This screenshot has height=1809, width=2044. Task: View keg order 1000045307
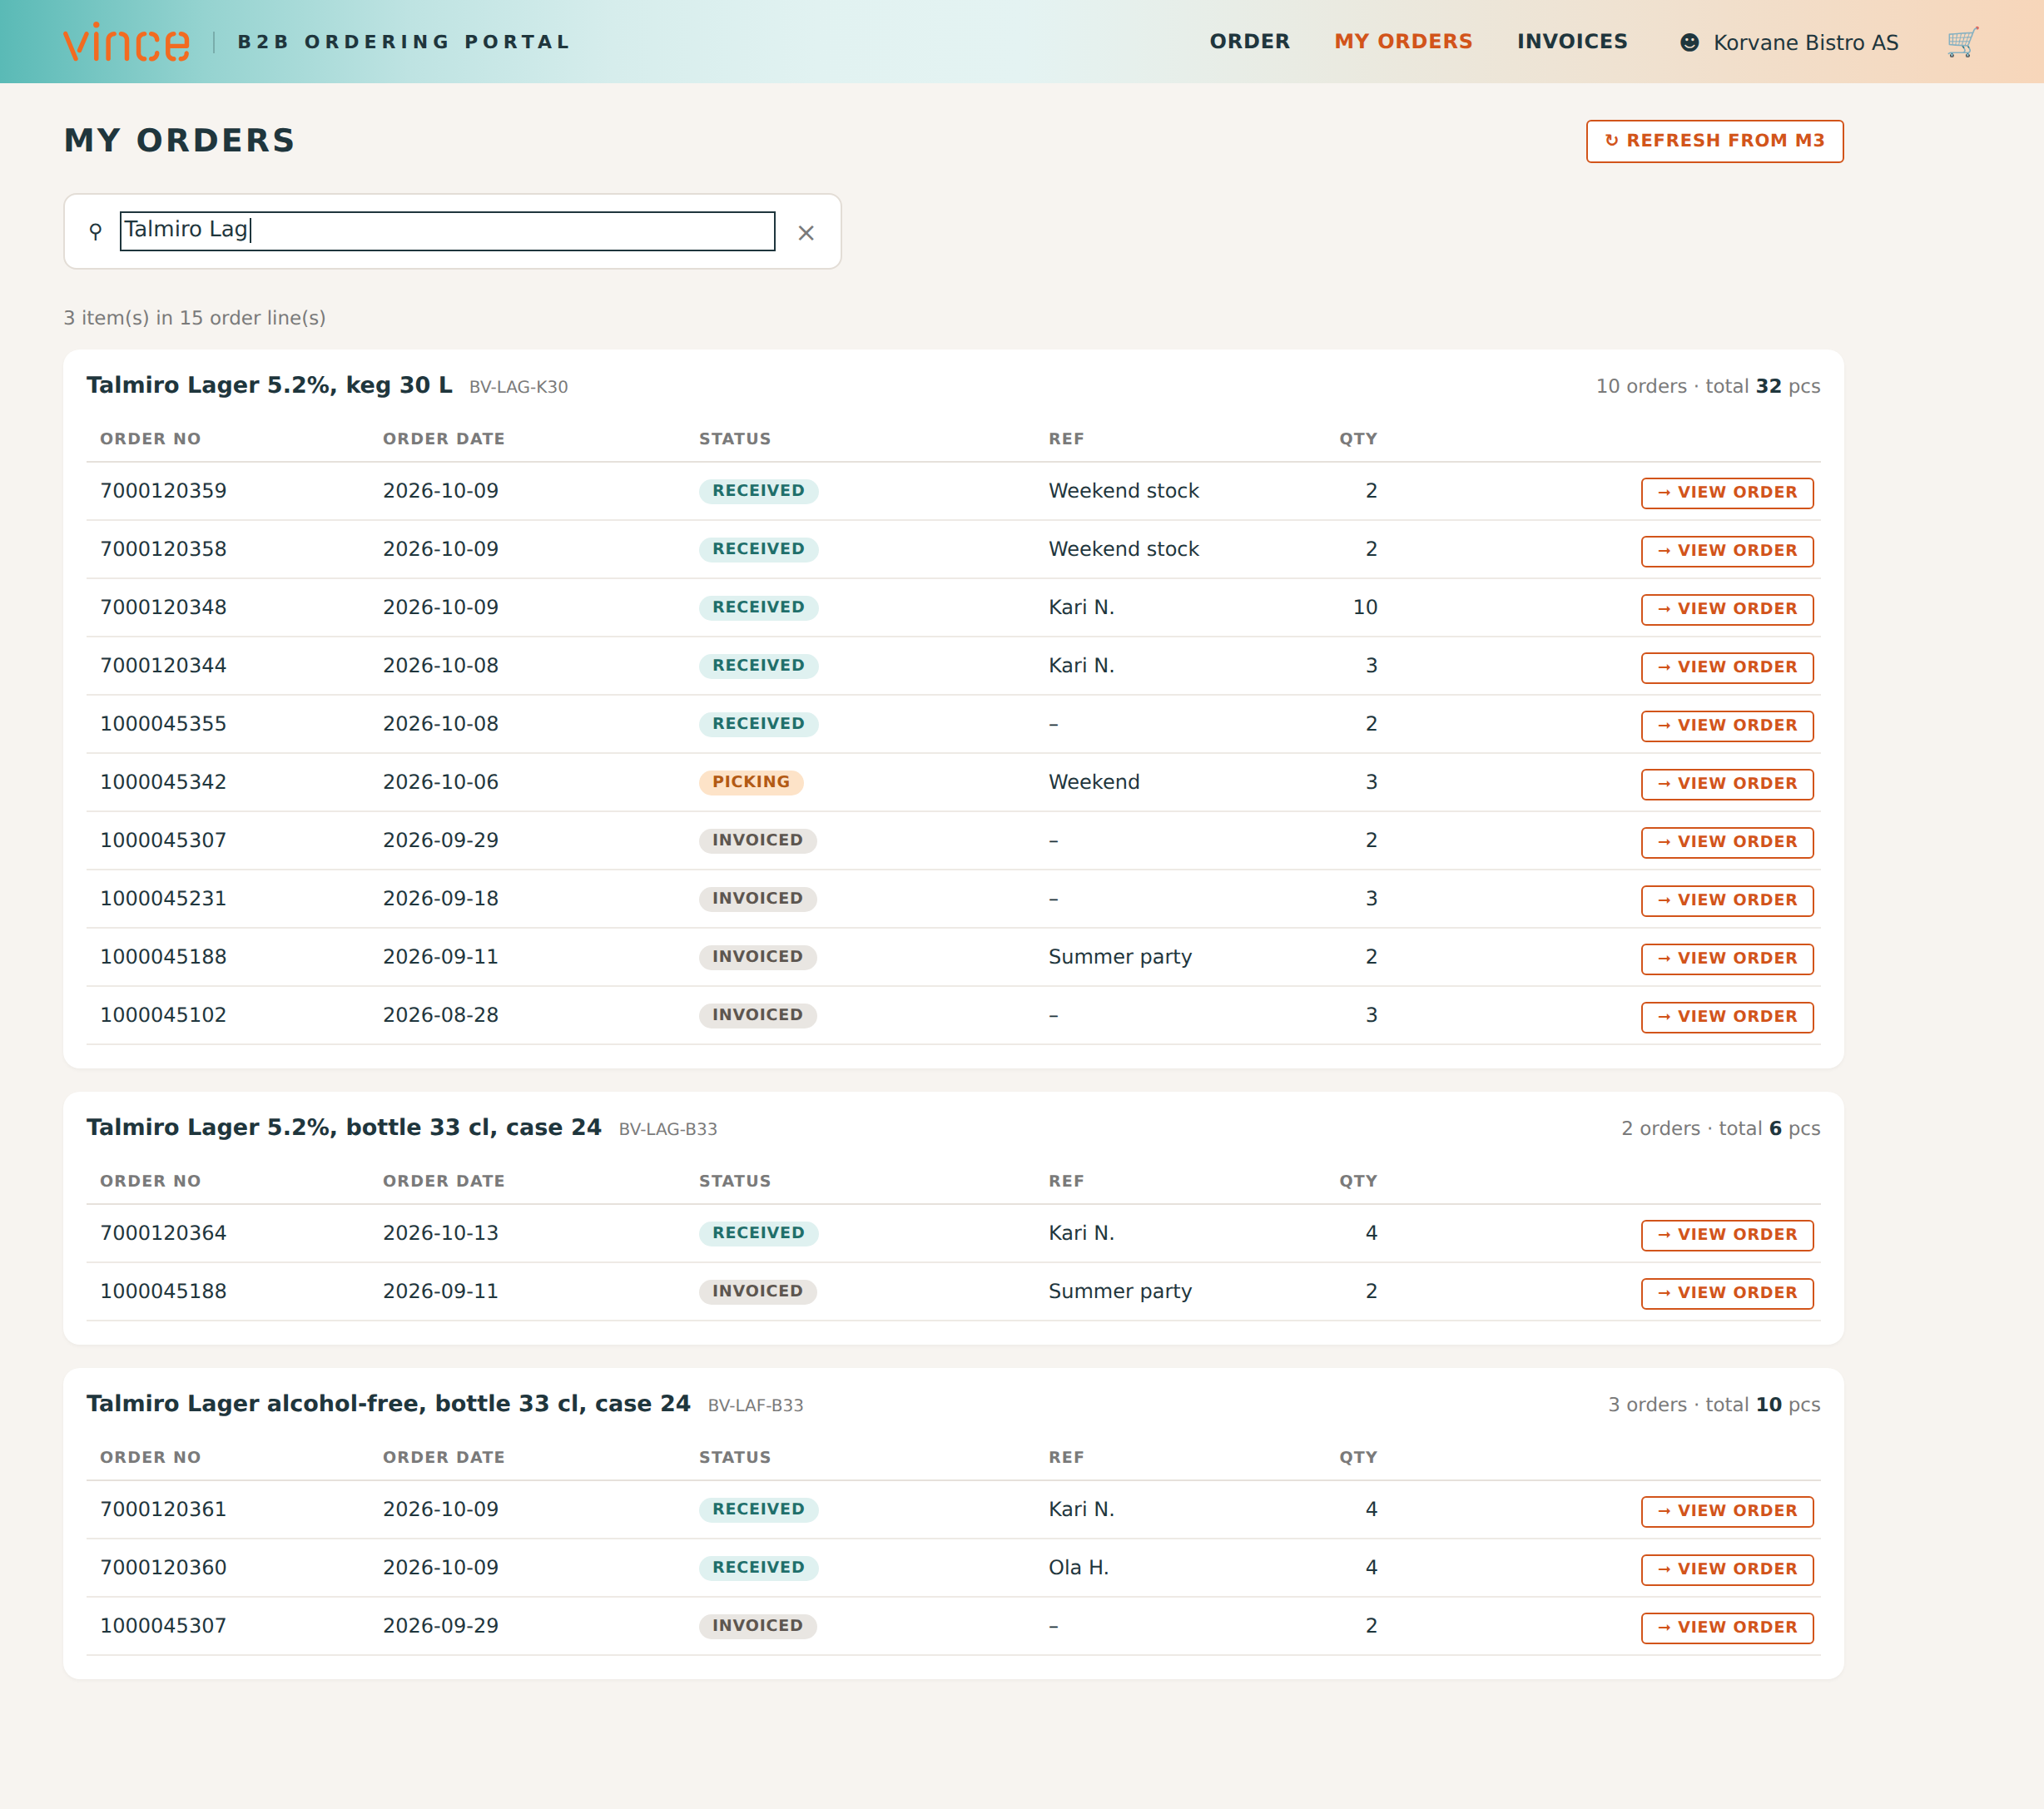[x=1726, y=842]
